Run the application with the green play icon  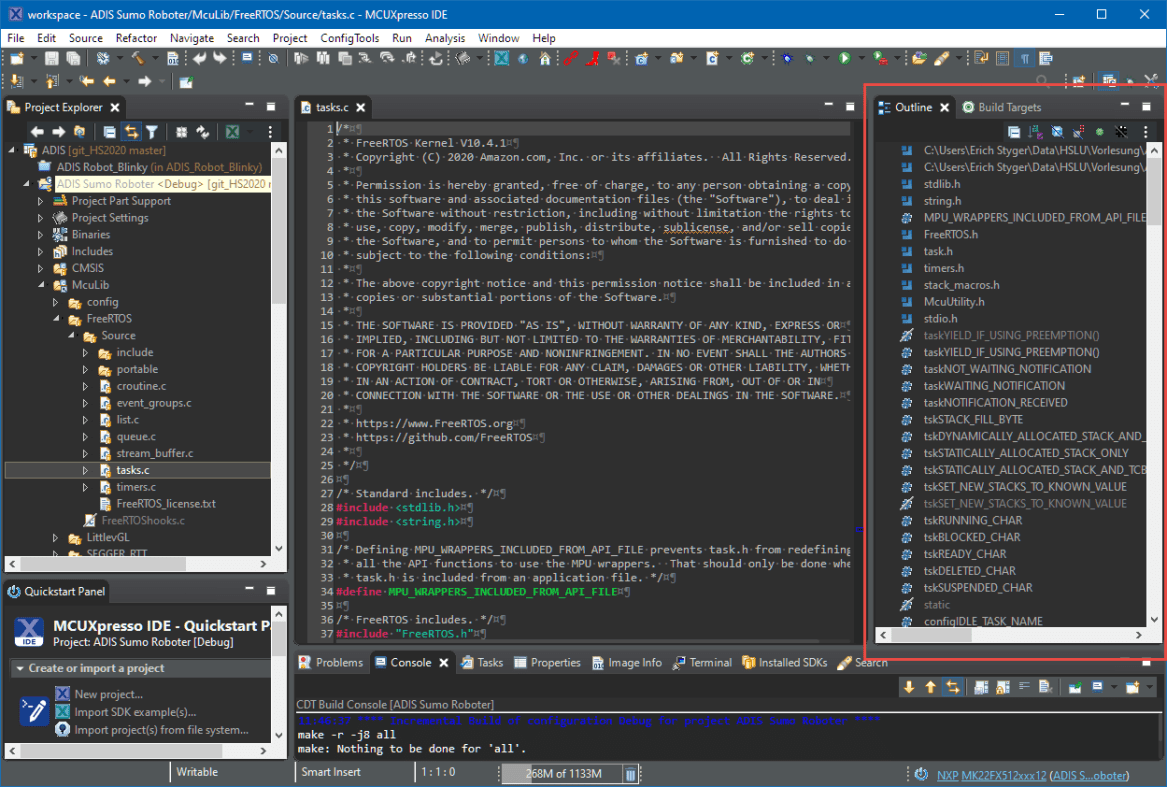pos(845,58)
